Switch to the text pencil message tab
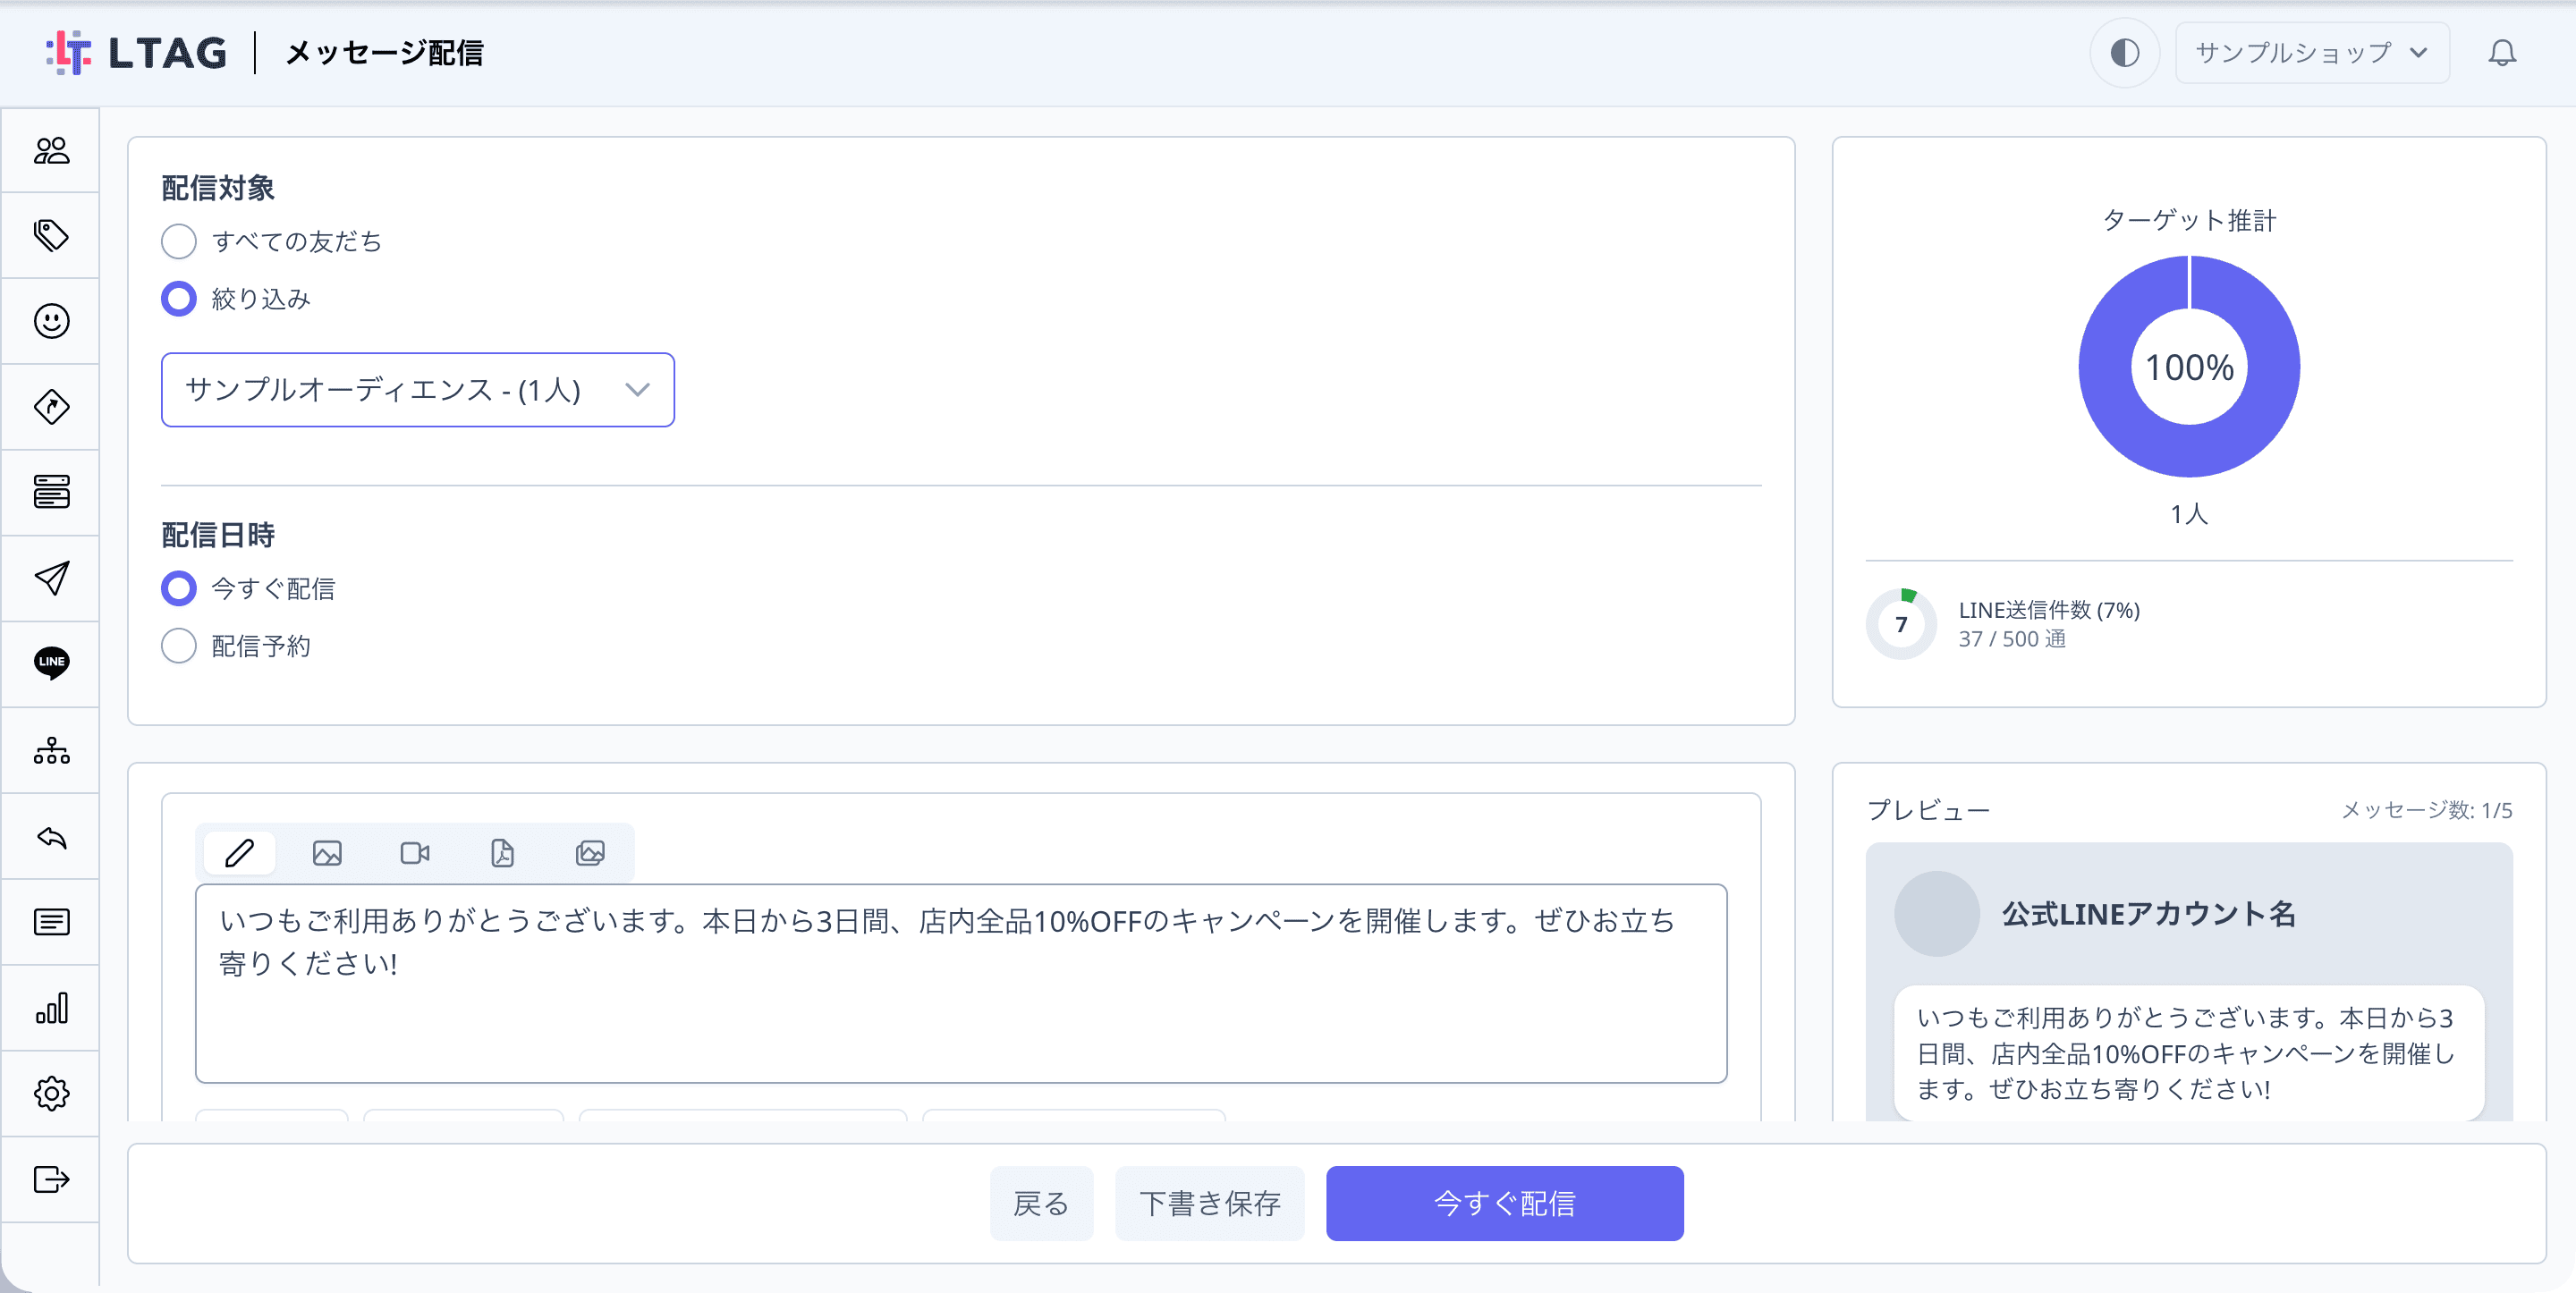 [239, 853]
